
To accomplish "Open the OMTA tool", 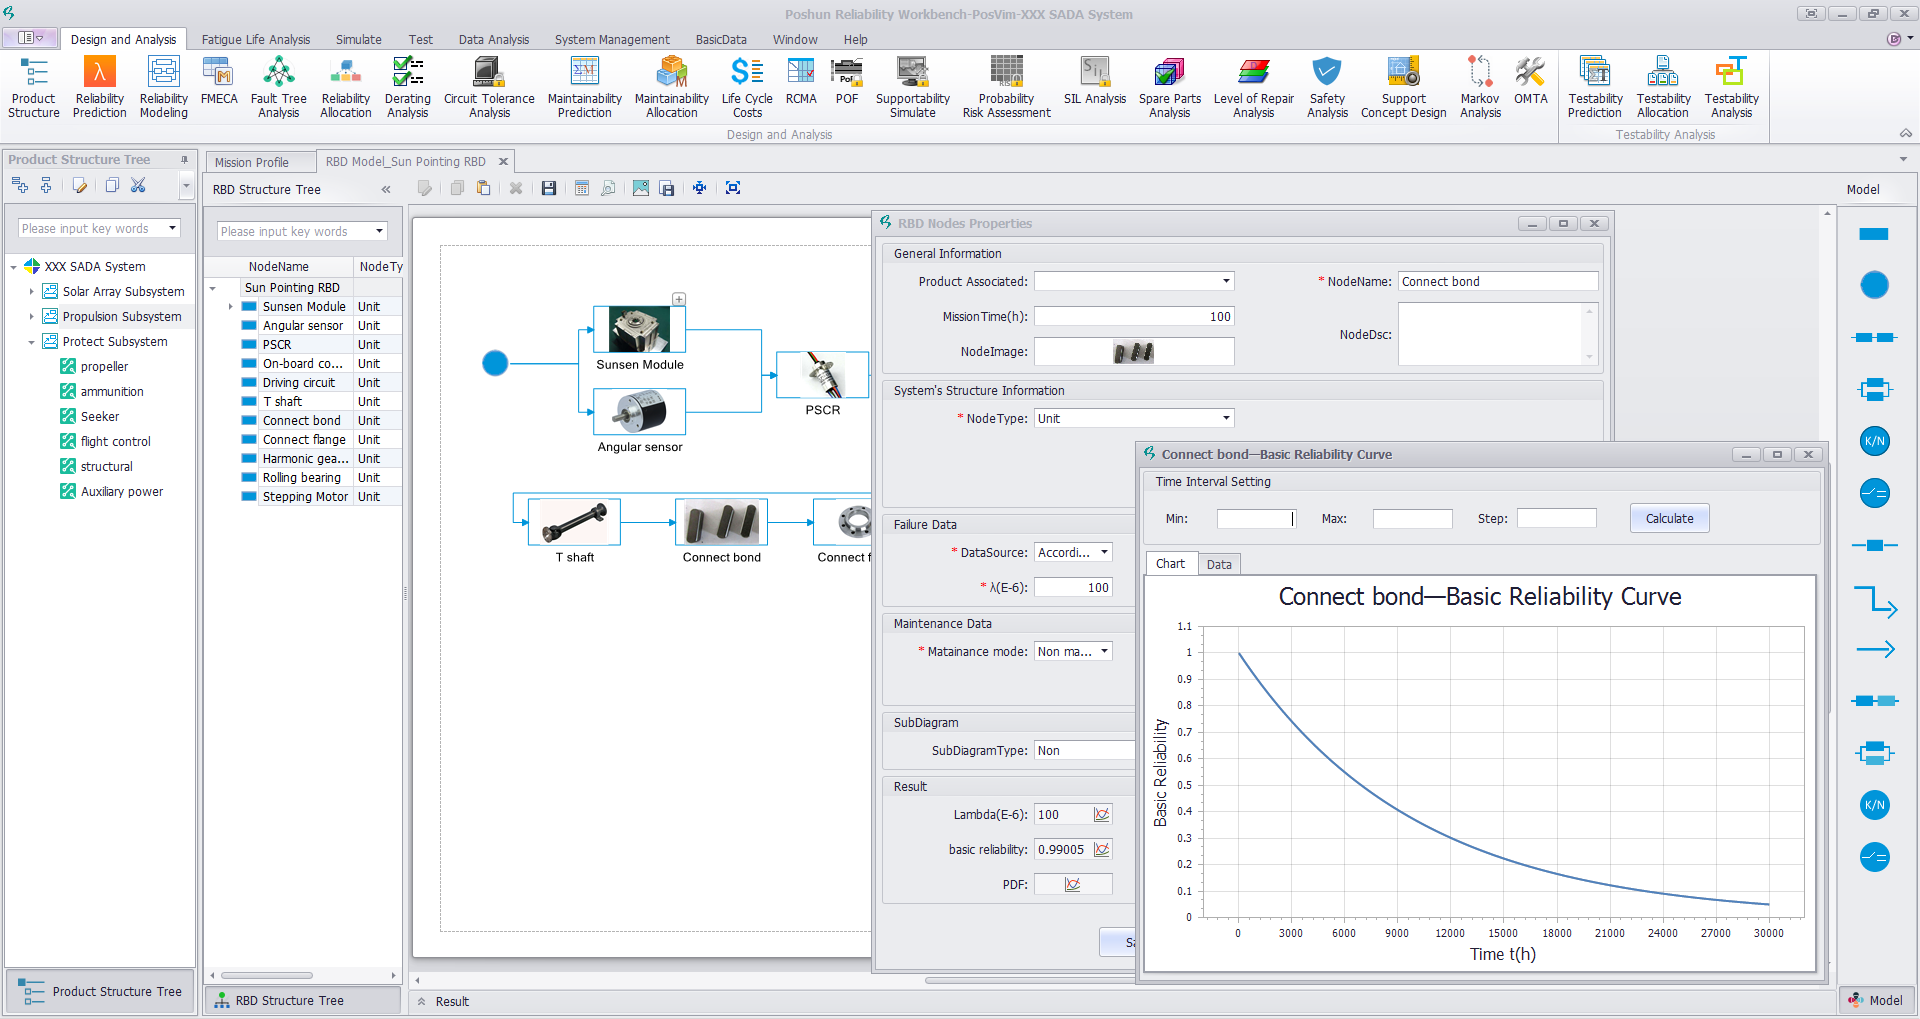I will [x=1530, y=82].
